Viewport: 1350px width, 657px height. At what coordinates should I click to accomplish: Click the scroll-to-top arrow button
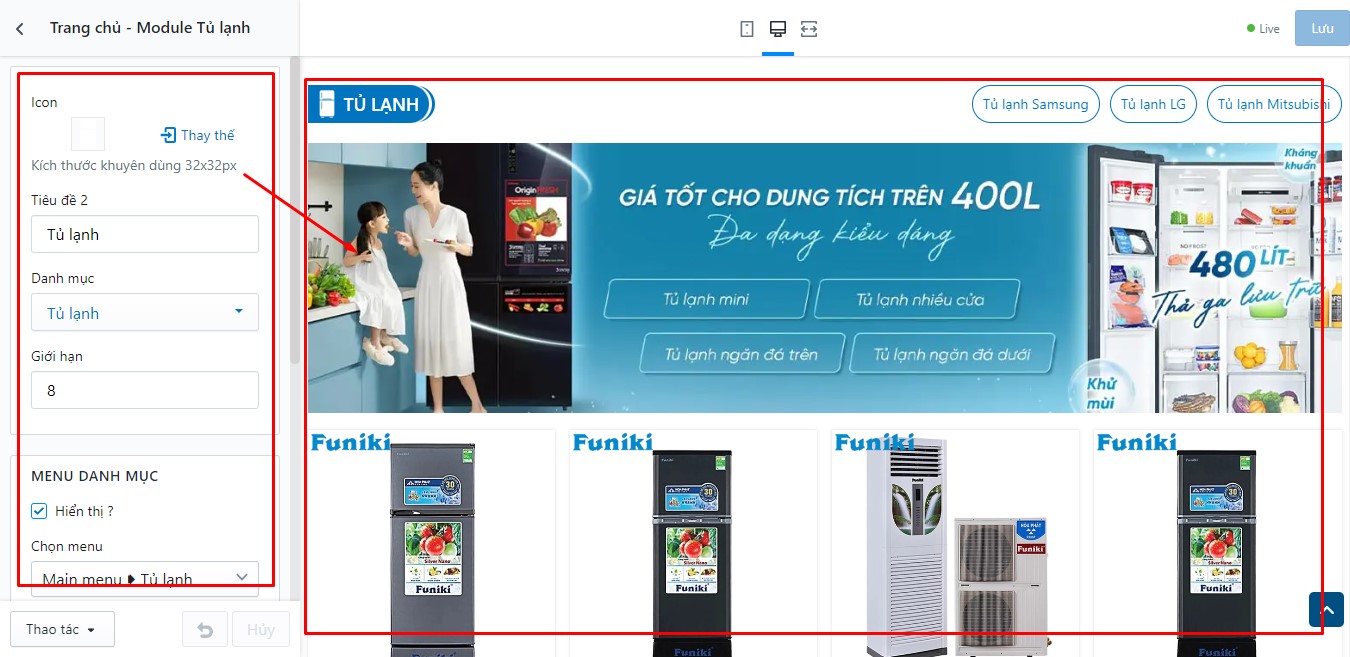click(x=1326, y=609)
